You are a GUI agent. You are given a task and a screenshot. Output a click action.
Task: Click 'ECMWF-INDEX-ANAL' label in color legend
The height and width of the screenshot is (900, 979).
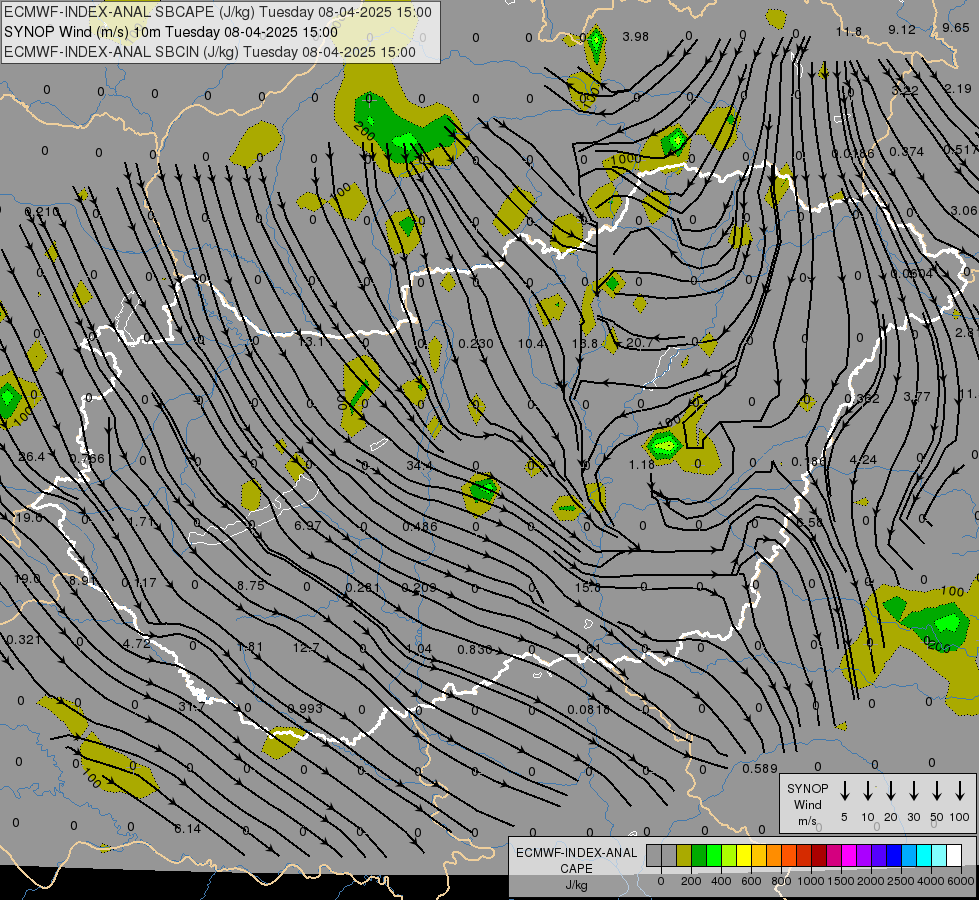pyautogui.click(x=576, y=853)
